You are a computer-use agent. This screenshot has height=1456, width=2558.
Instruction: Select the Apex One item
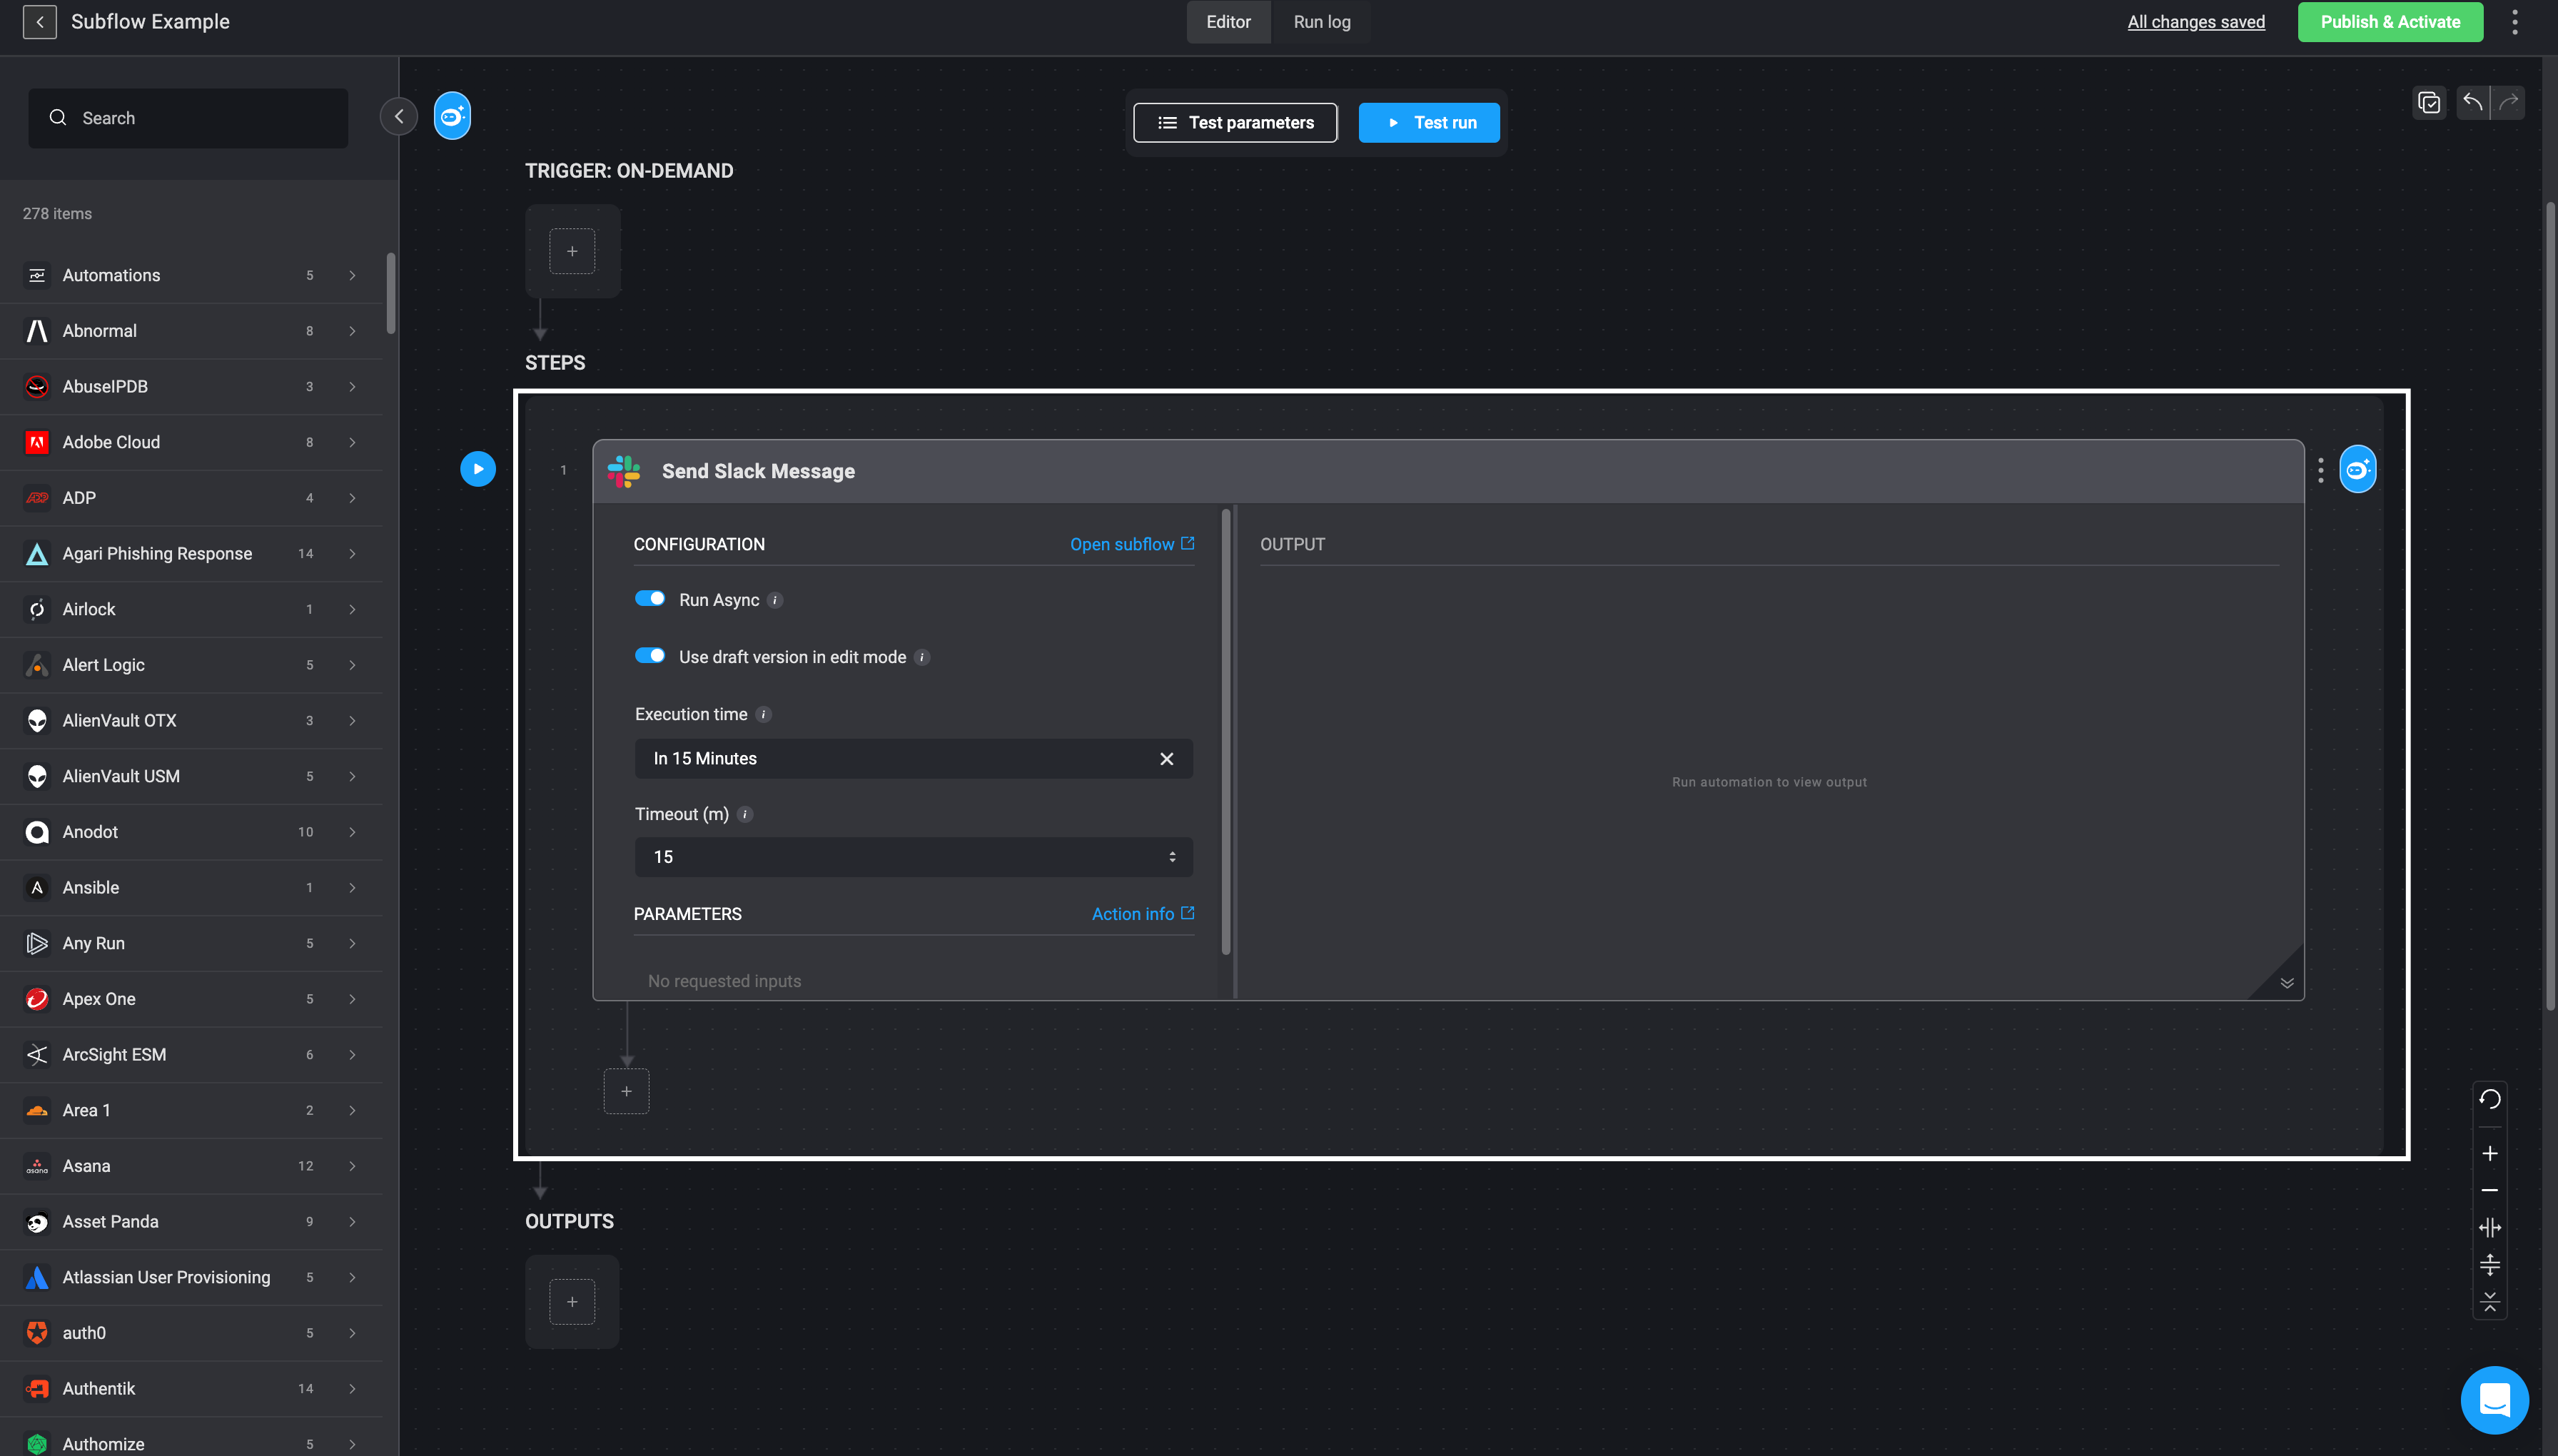[x=191, y=999]
